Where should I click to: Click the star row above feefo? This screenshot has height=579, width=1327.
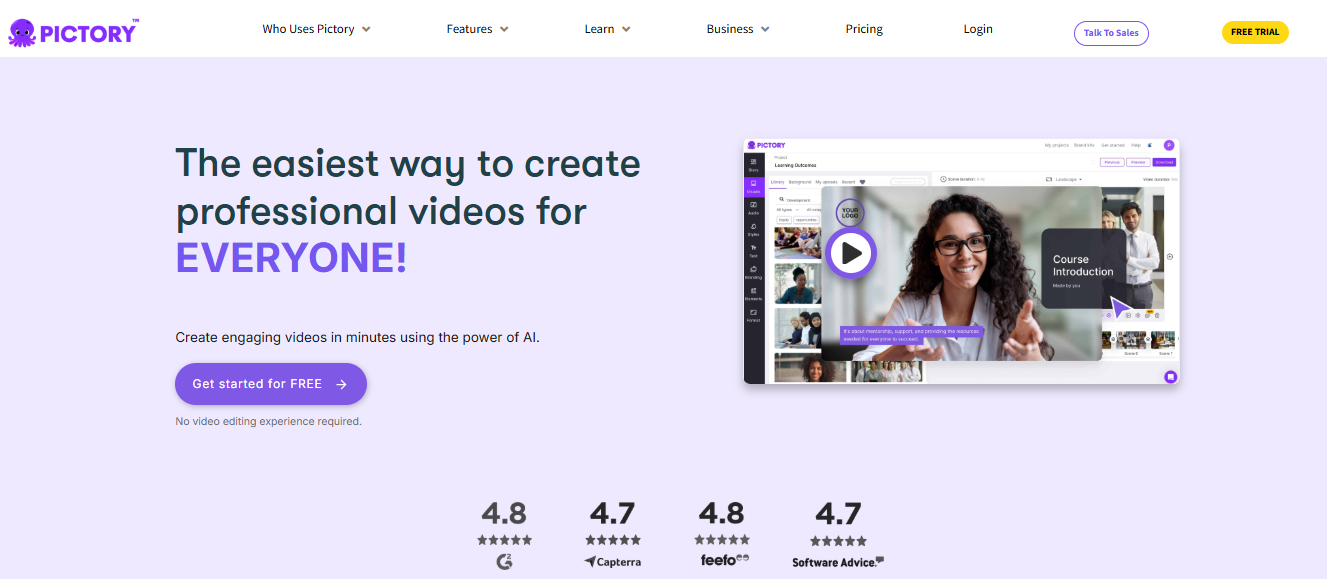[722, 540]
